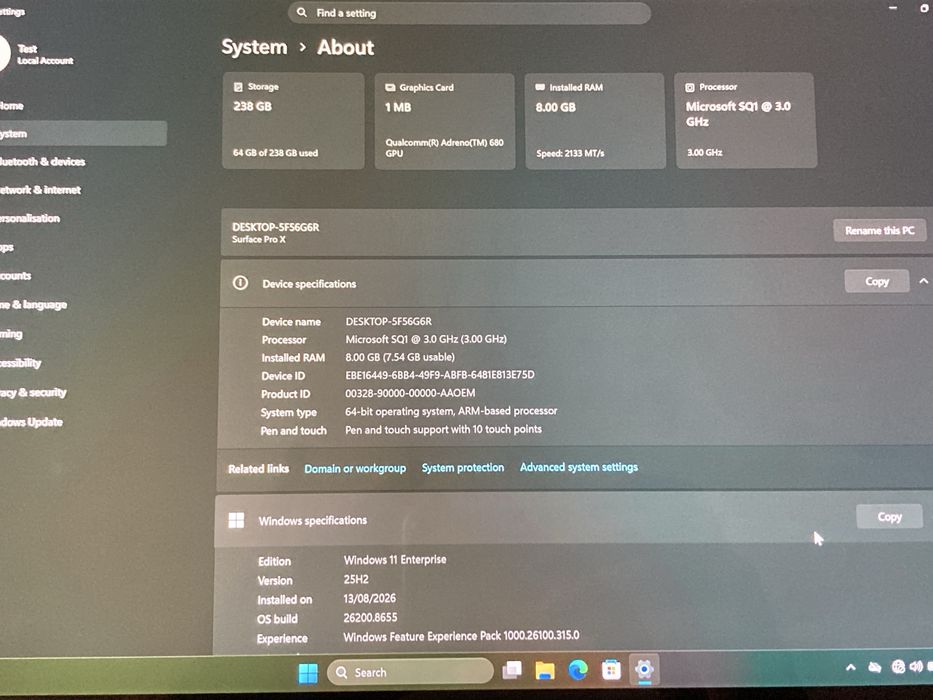The height and width of the screenshot is (700, 933).
Task: Click the volume speaker tray icon
Action: [x=916, y=667]
